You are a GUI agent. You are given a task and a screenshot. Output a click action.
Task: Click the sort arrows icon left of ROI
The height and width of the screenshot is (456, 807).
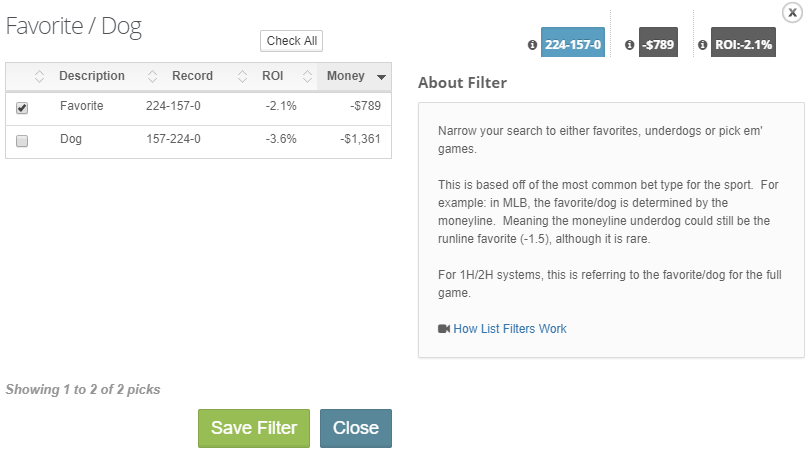click(242, 76)
